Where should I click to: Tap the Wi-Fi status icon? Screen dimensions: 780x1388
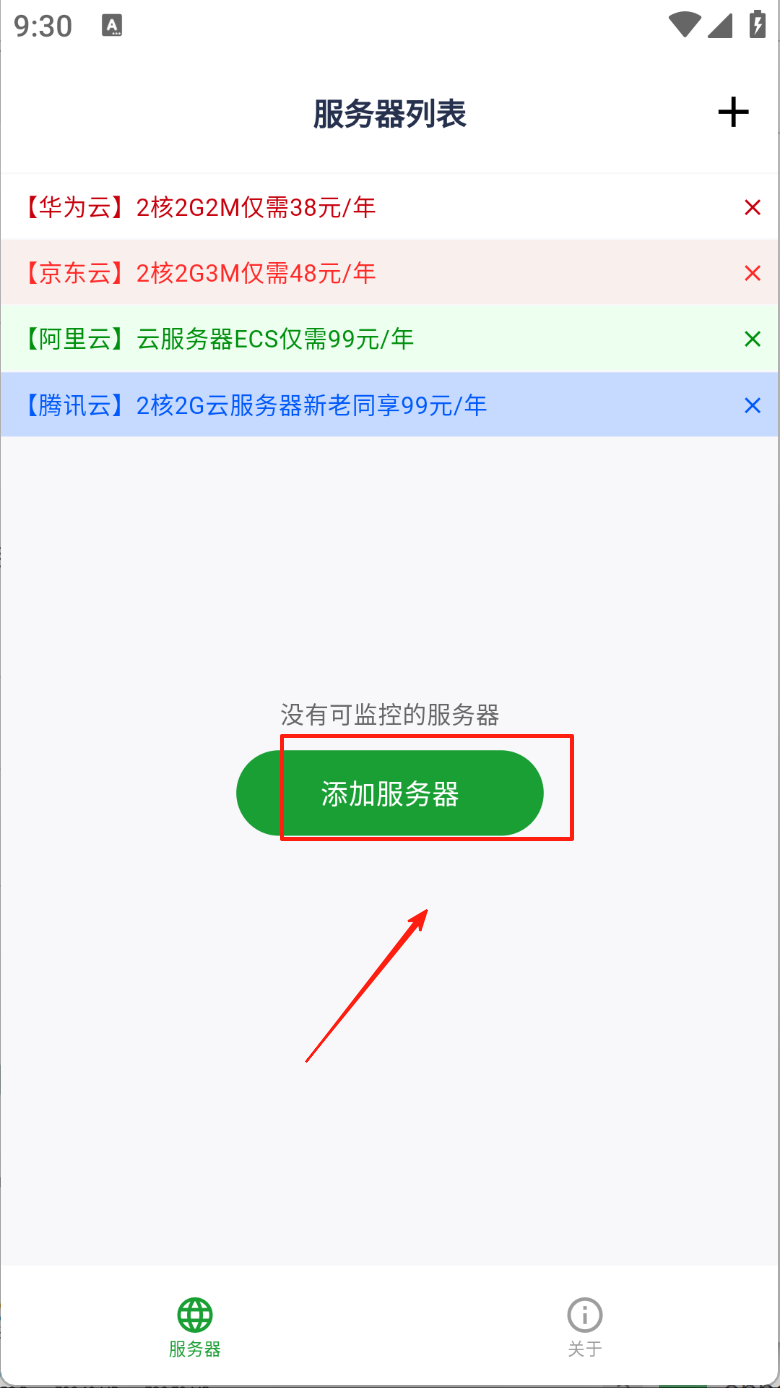[685, 25]
